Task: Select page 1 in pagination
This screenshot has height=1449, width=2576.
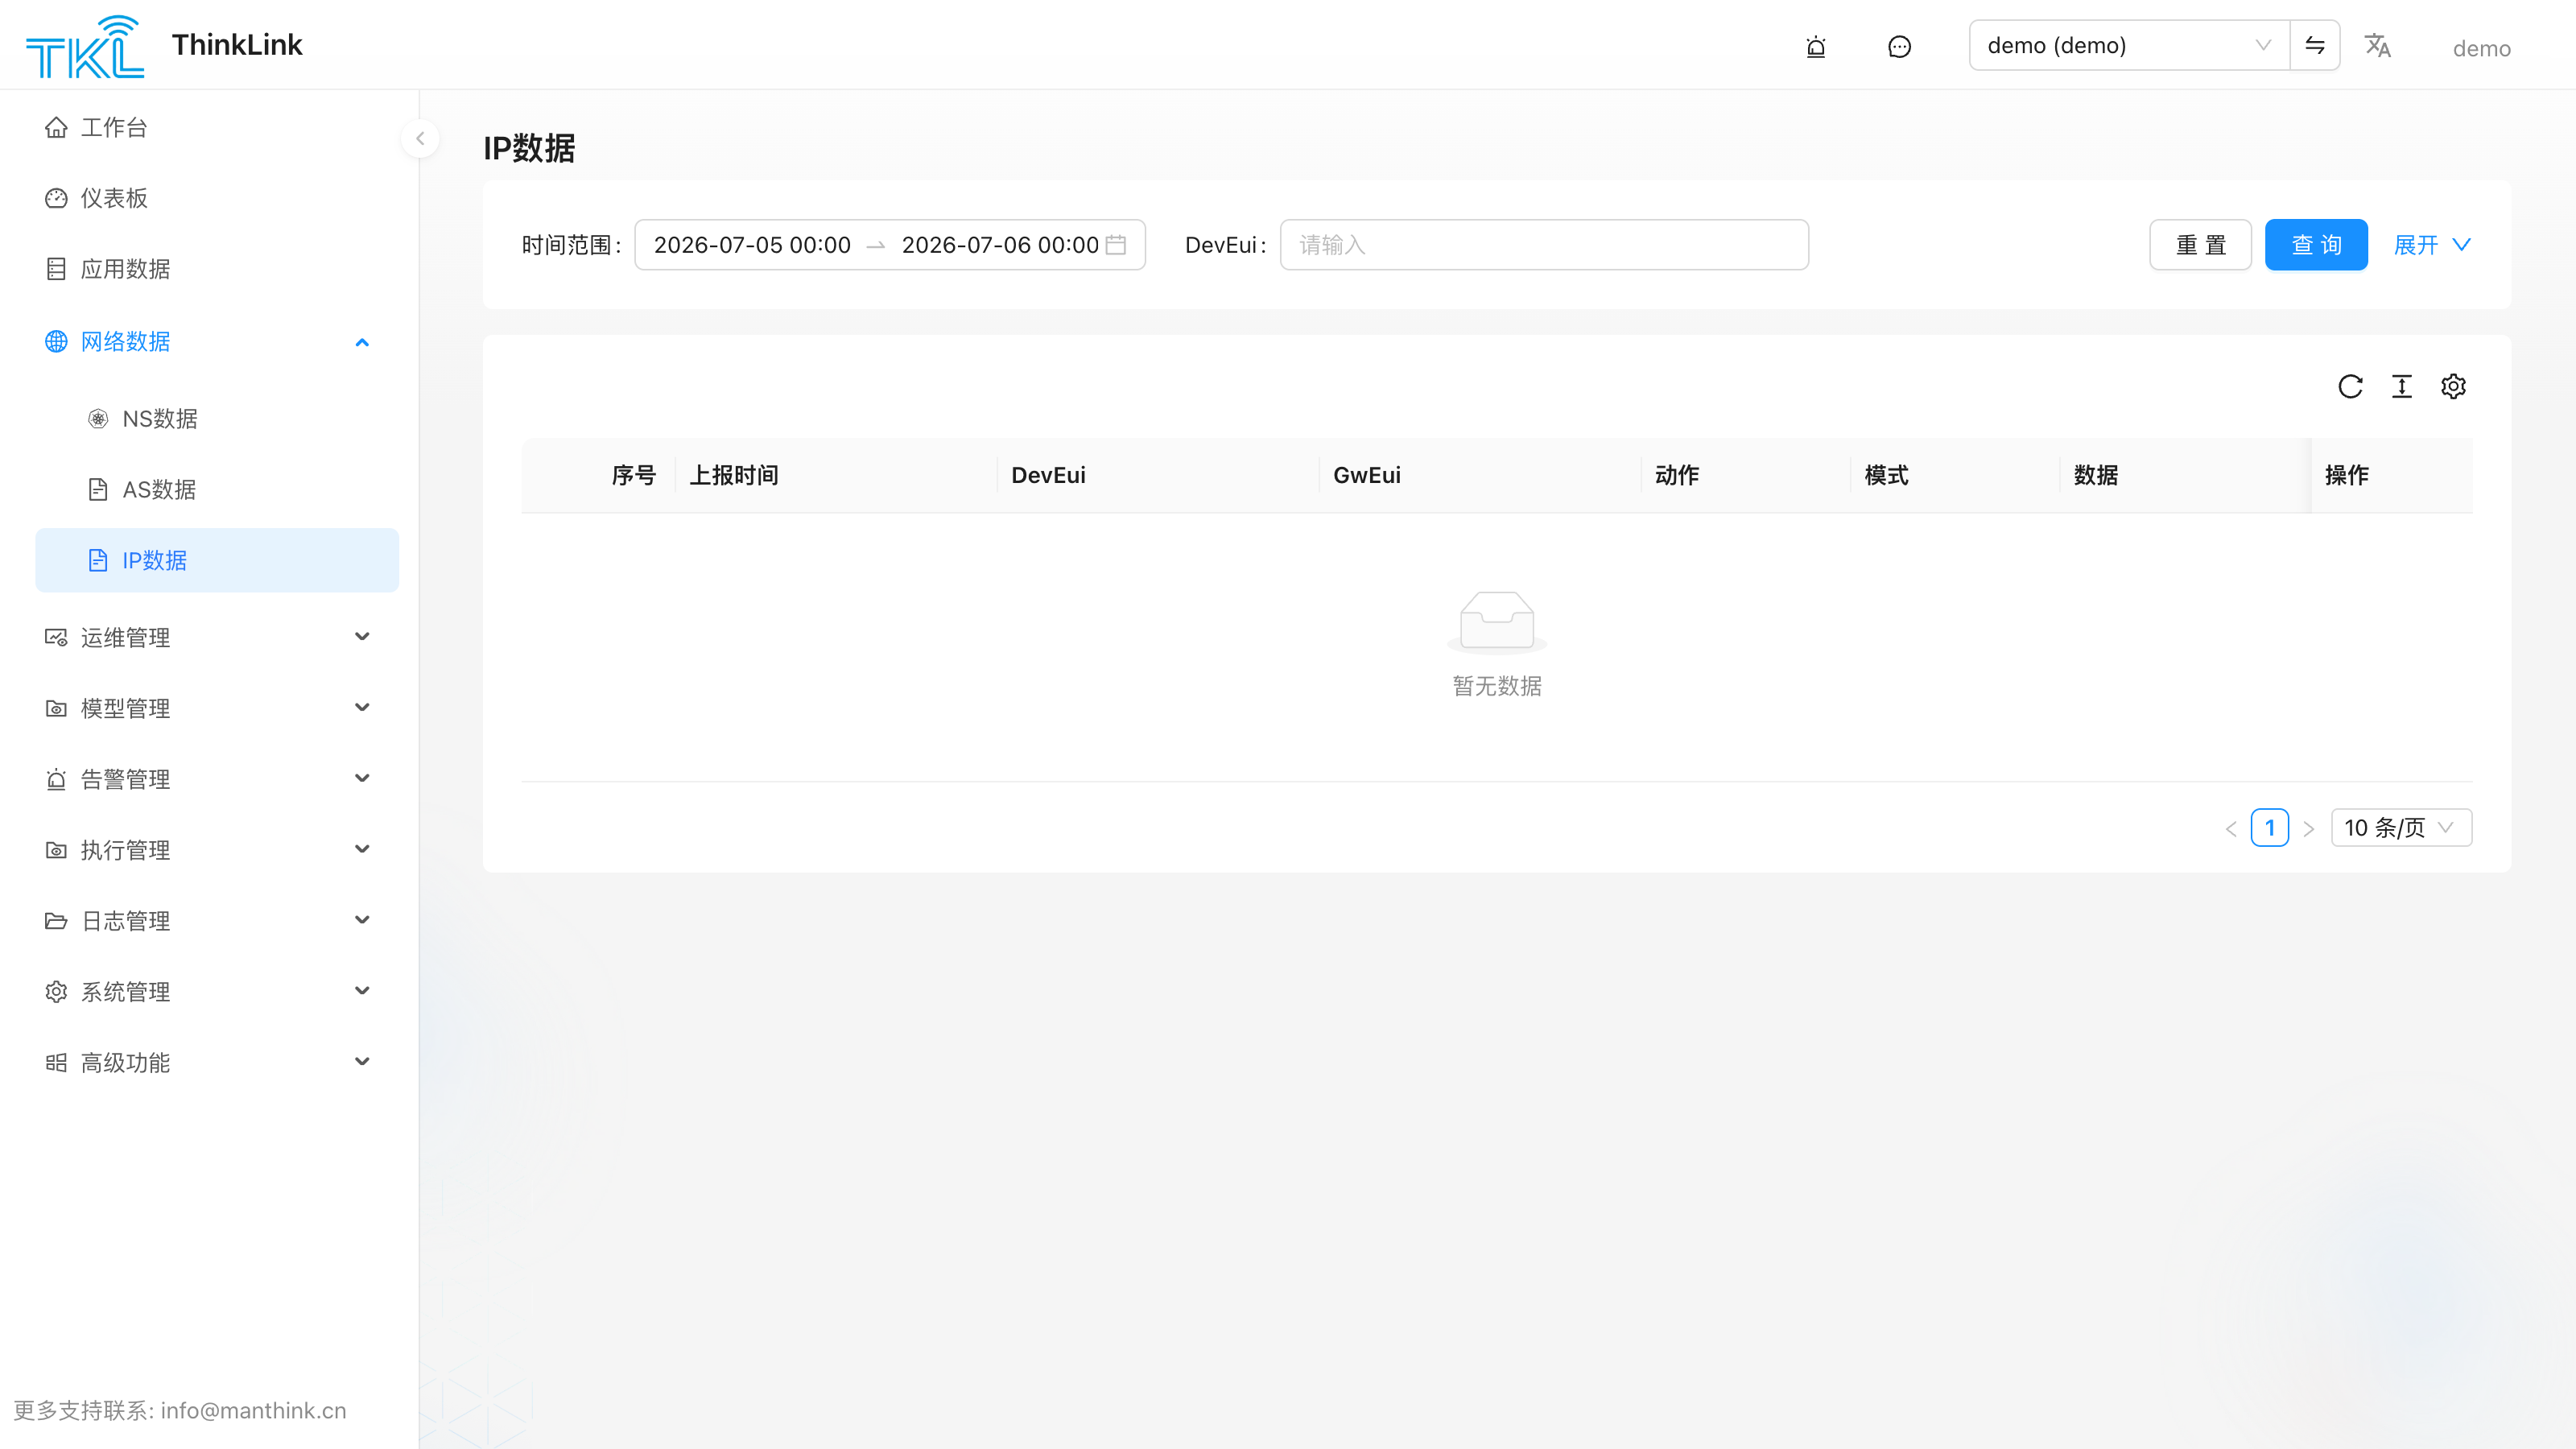Action: click(x=2270, y=828)
